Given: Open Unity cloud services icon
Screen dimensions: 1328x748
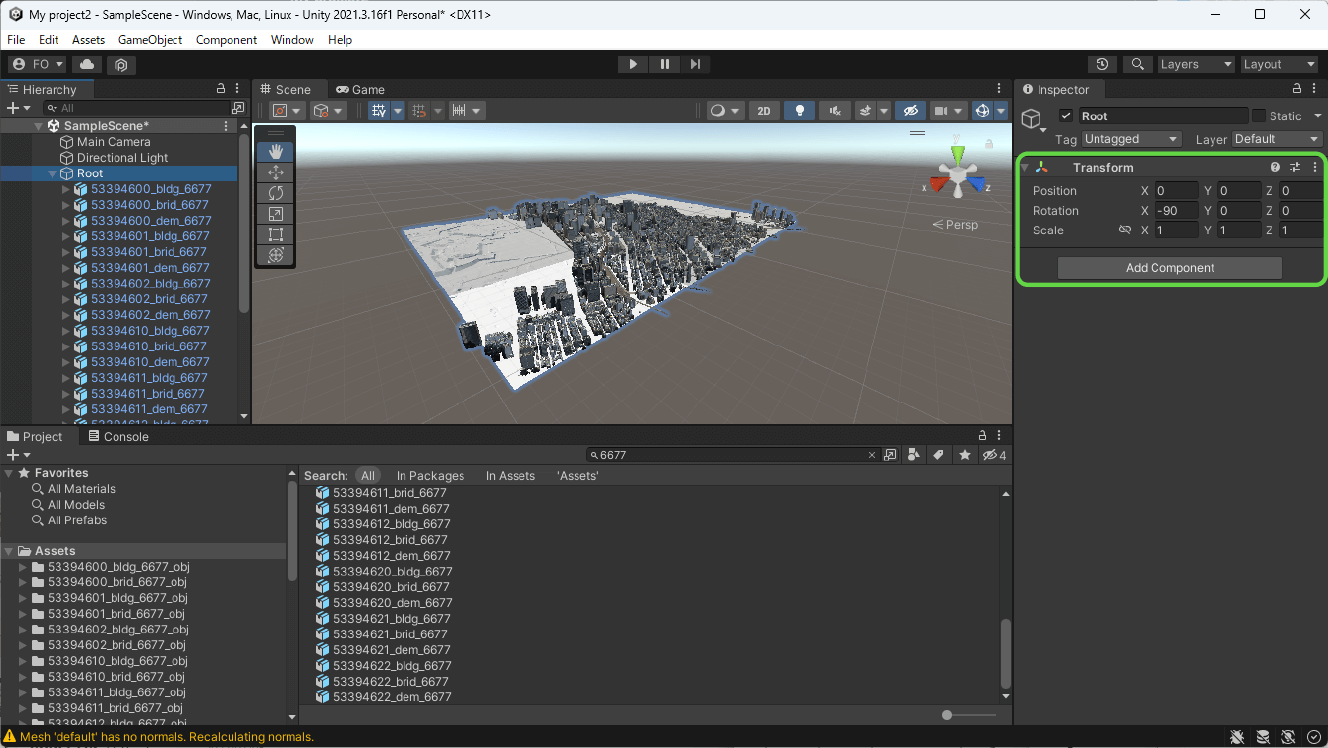Looking at the screenshot, I should (x=87, y=64).
